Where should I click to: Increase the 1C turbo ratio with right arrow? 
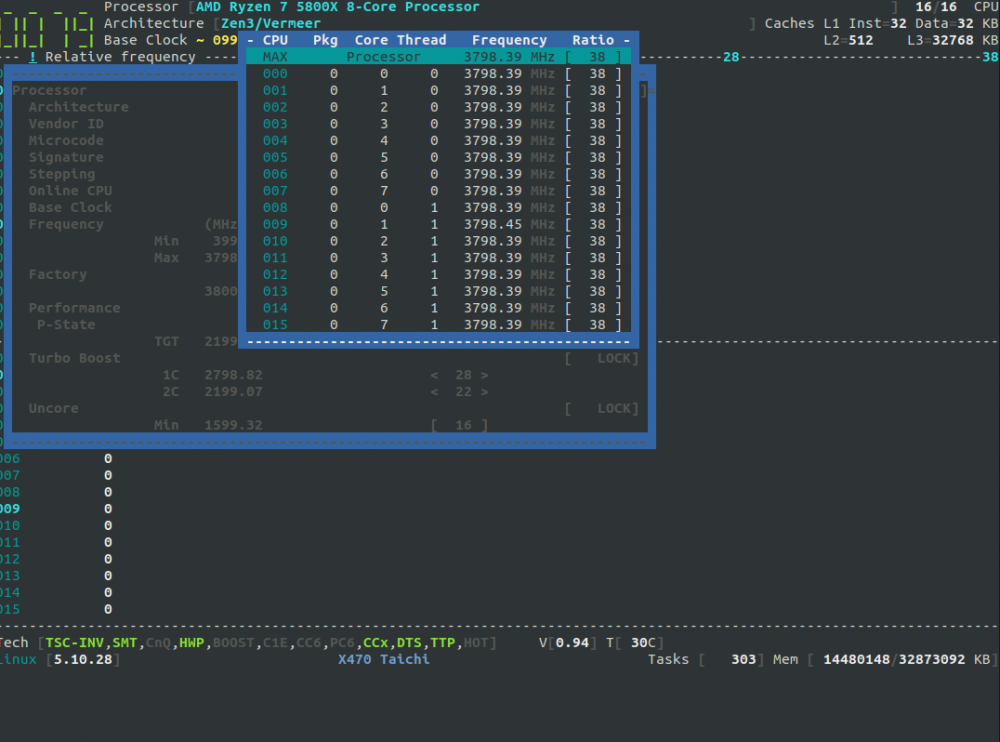click(x=484, y=375)
